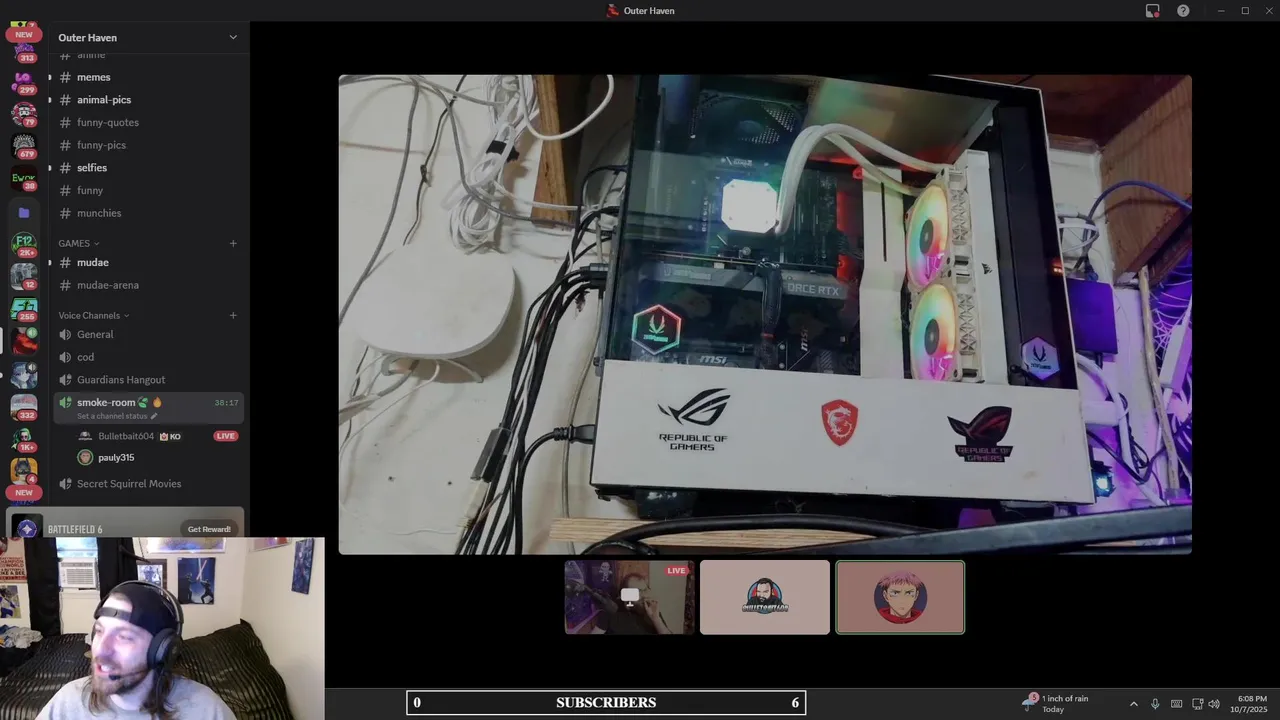The image size is (1280, 720).
Task: Click the hash icon beside memes channel
Action: 65,77
